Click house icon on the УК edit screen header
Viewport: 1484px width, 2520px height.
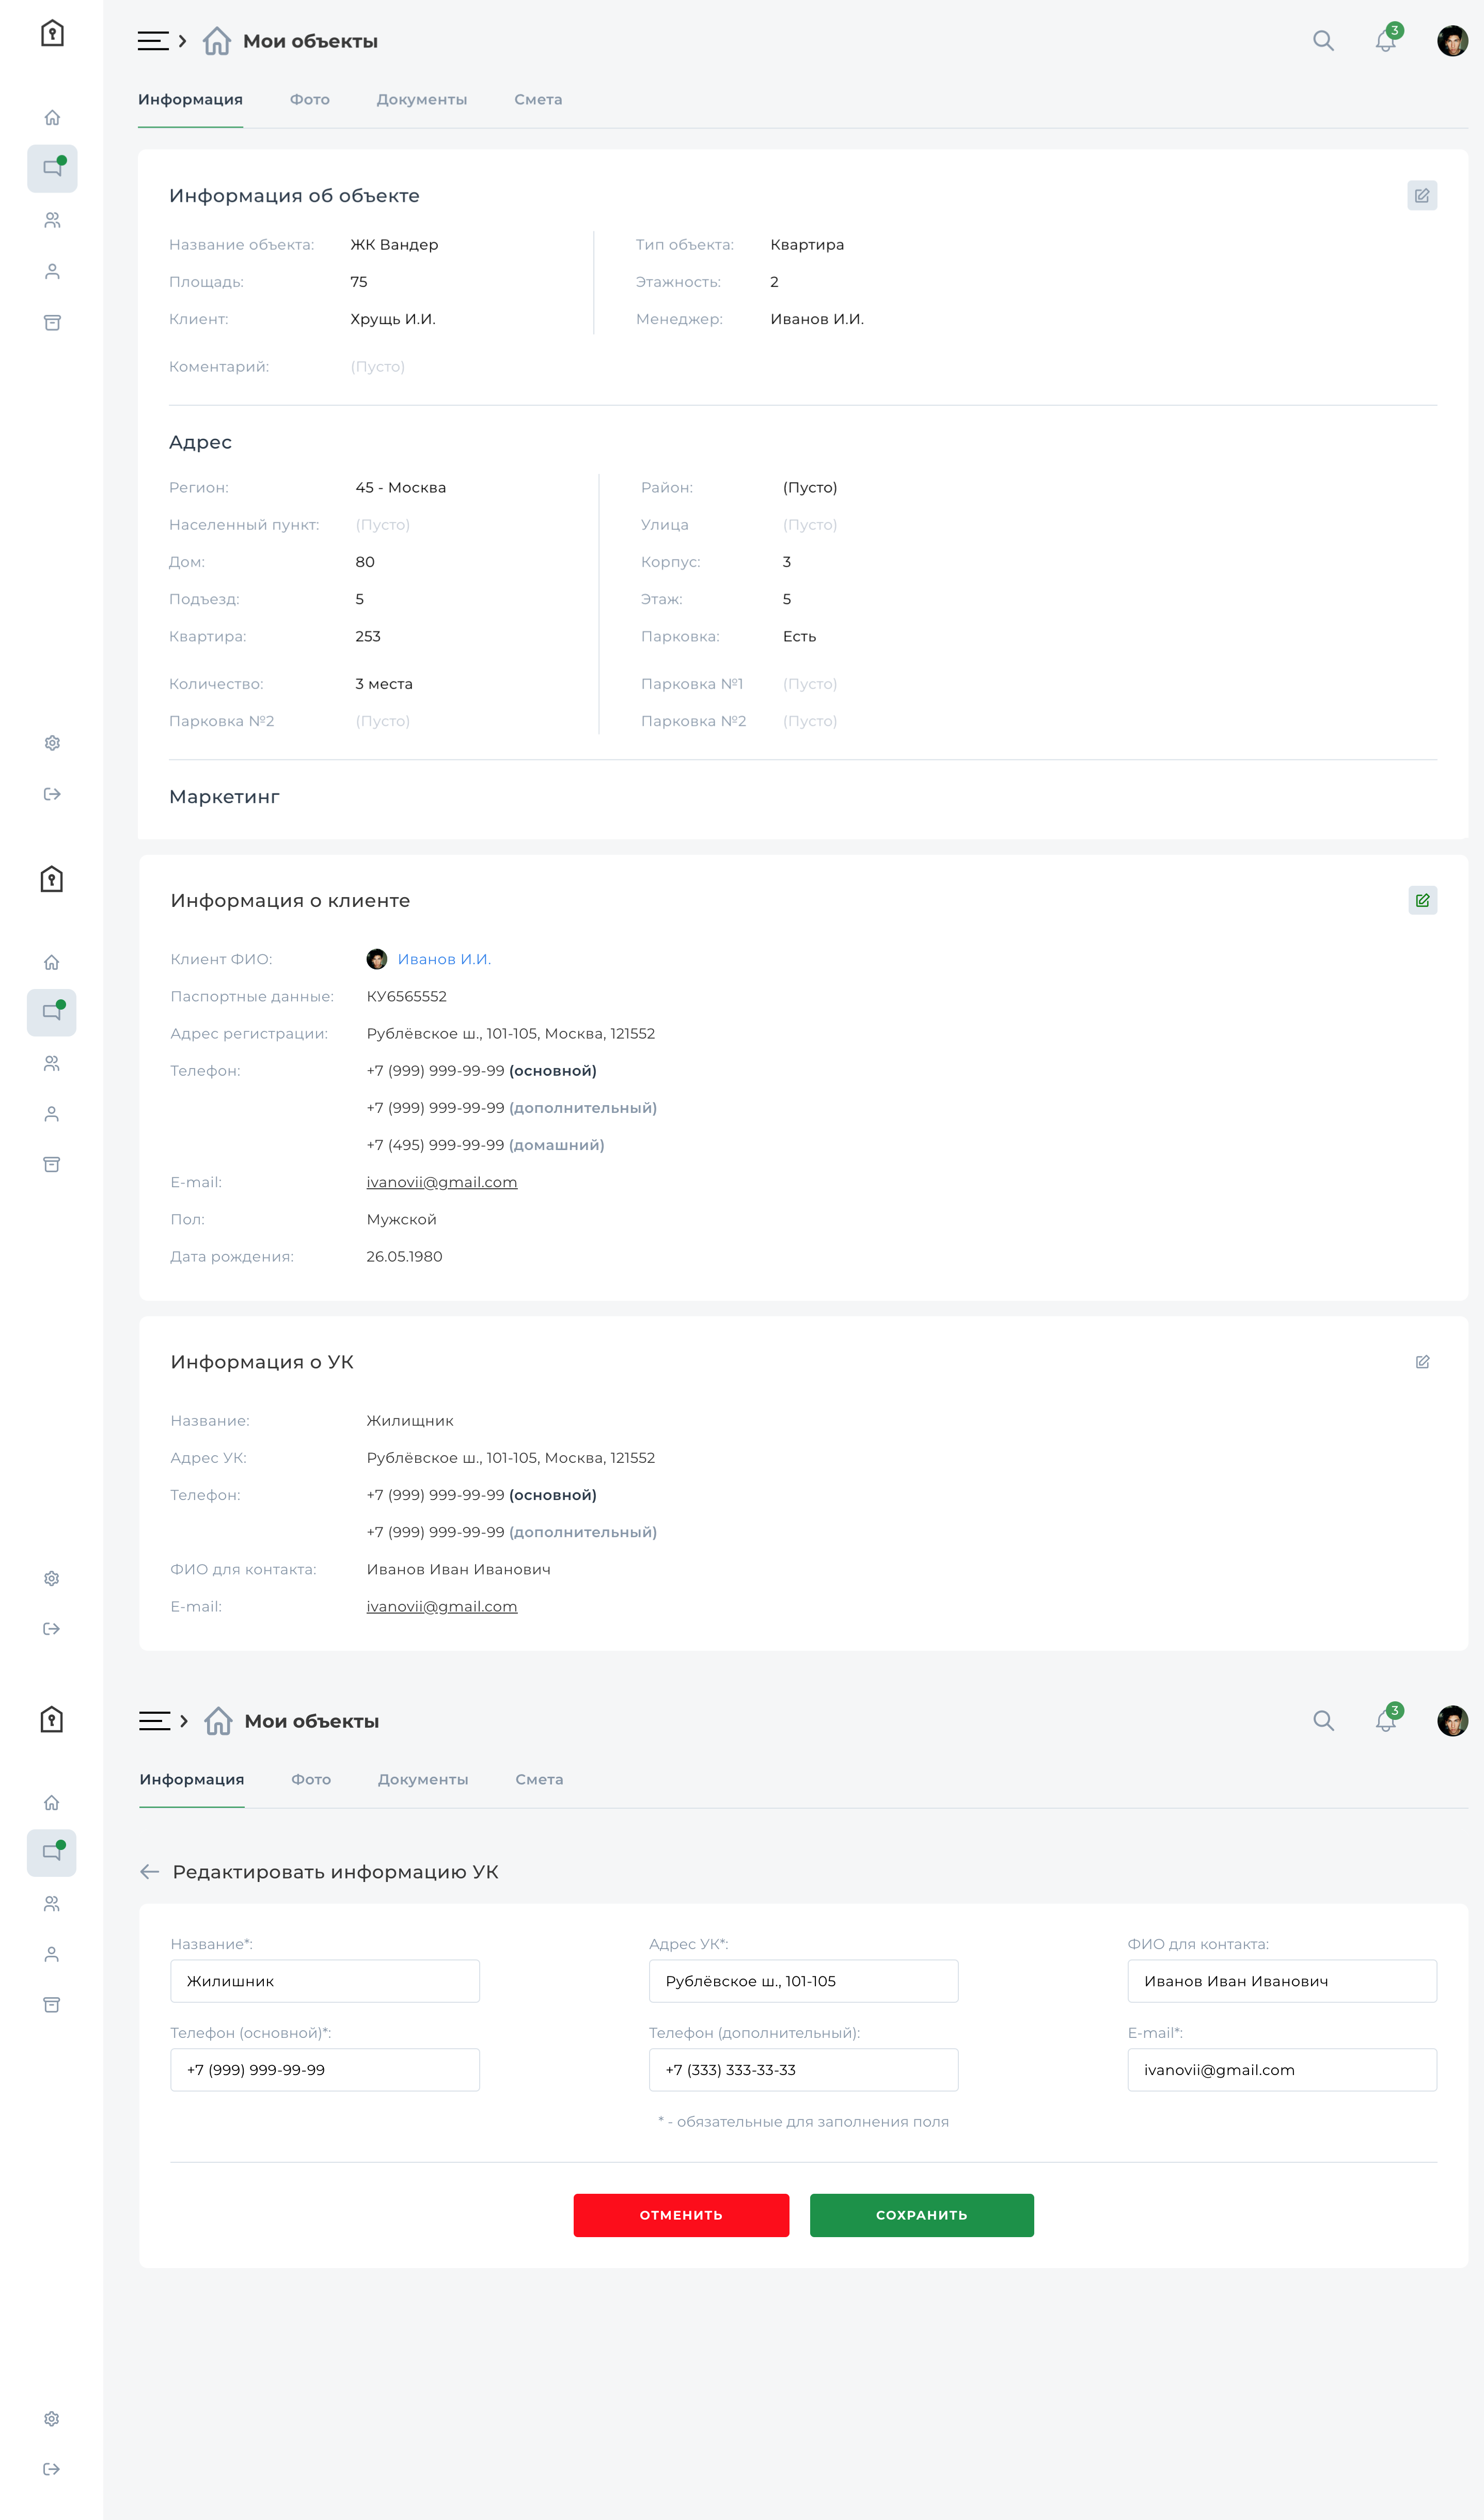pos(218,1721)
